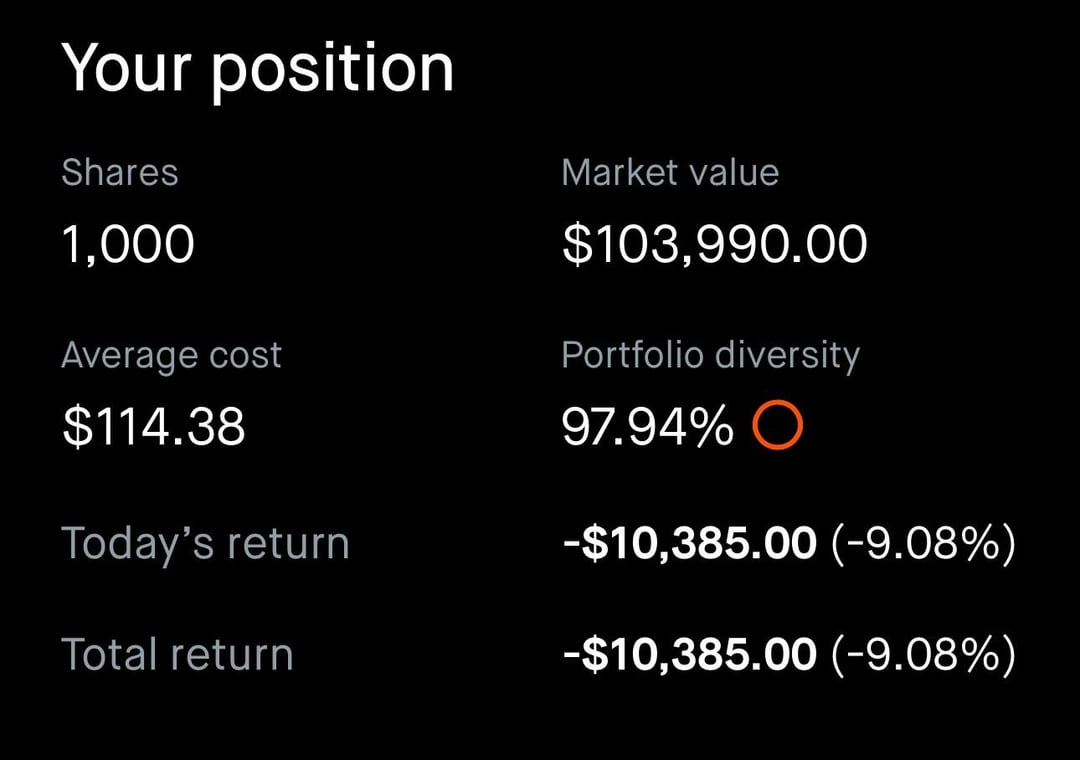
Task: Select the $103,990.00 market value amount
Action: pyautogui.click(x=714, y=244)
